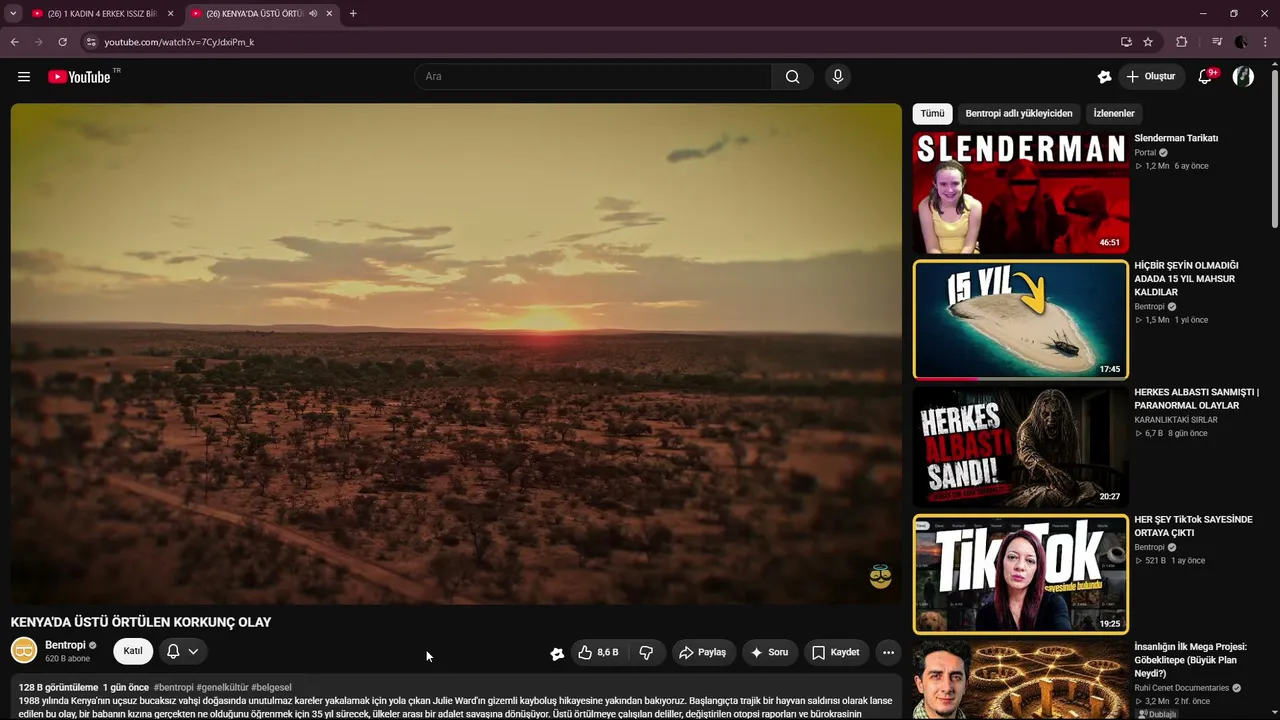Open the YouTube guide hamburger menu
The height and width of the screenshot is (720, 1280).
[24, 77]
